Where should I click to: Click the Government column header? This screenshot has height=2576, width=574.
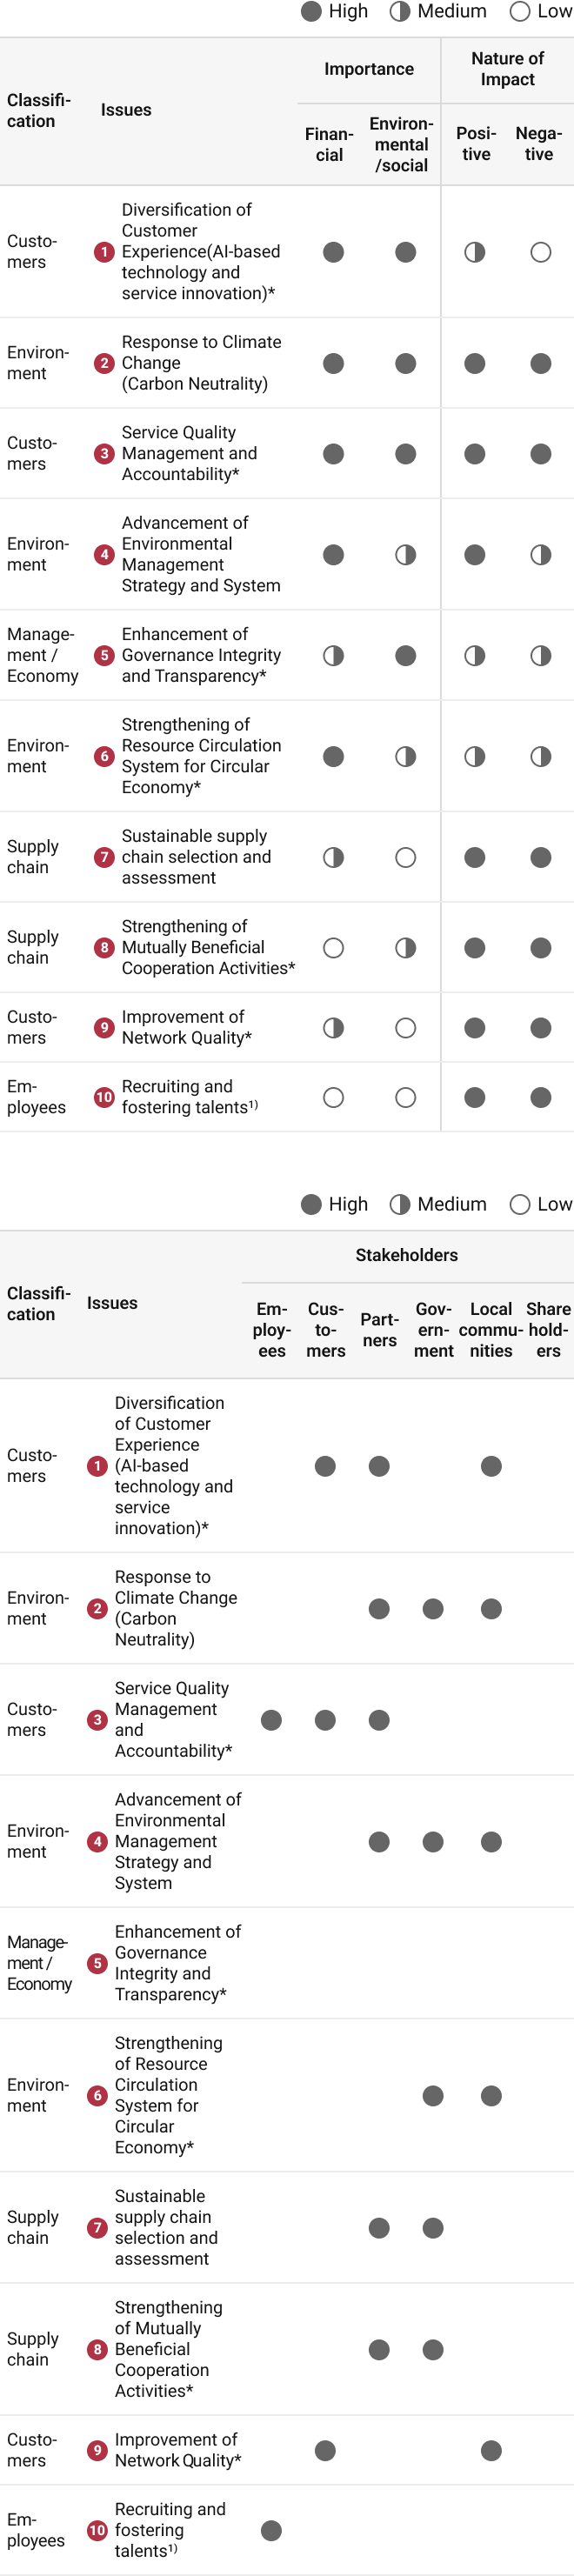(x=433, y=1329)
